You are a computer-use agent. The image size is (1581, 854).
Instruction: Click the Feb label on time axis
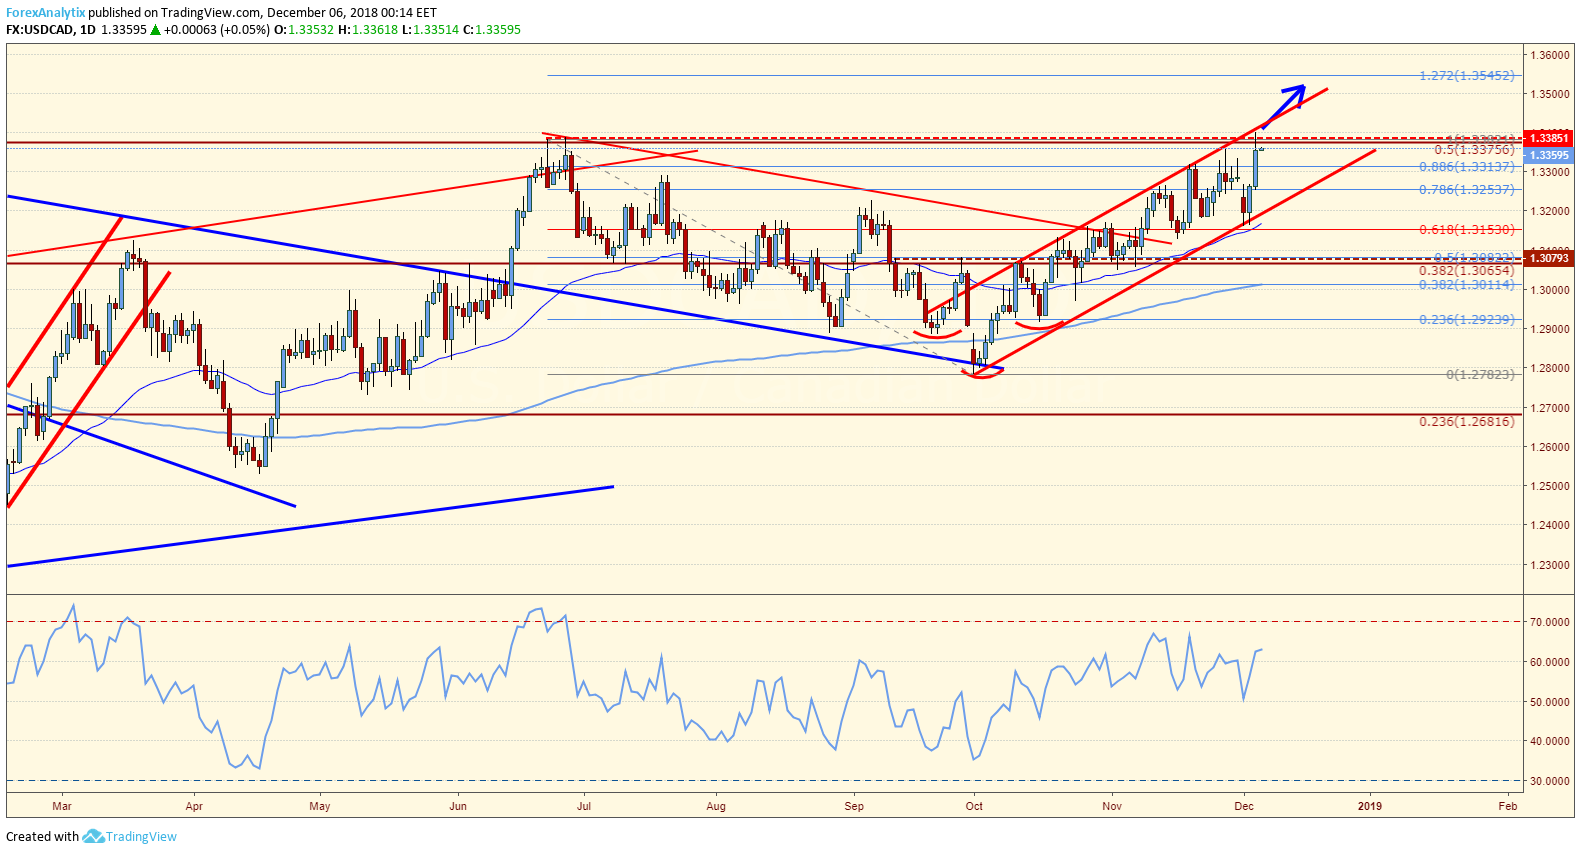point(1508,806)
